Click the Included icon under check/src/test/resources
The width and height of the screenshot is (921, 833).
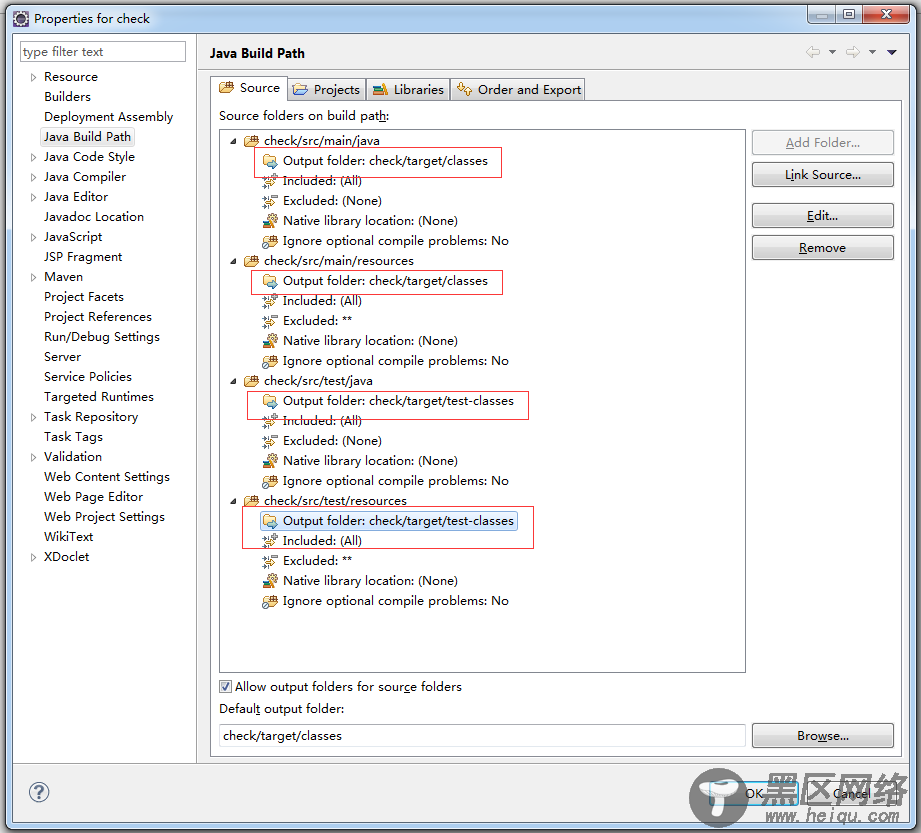tap(270, 540)
